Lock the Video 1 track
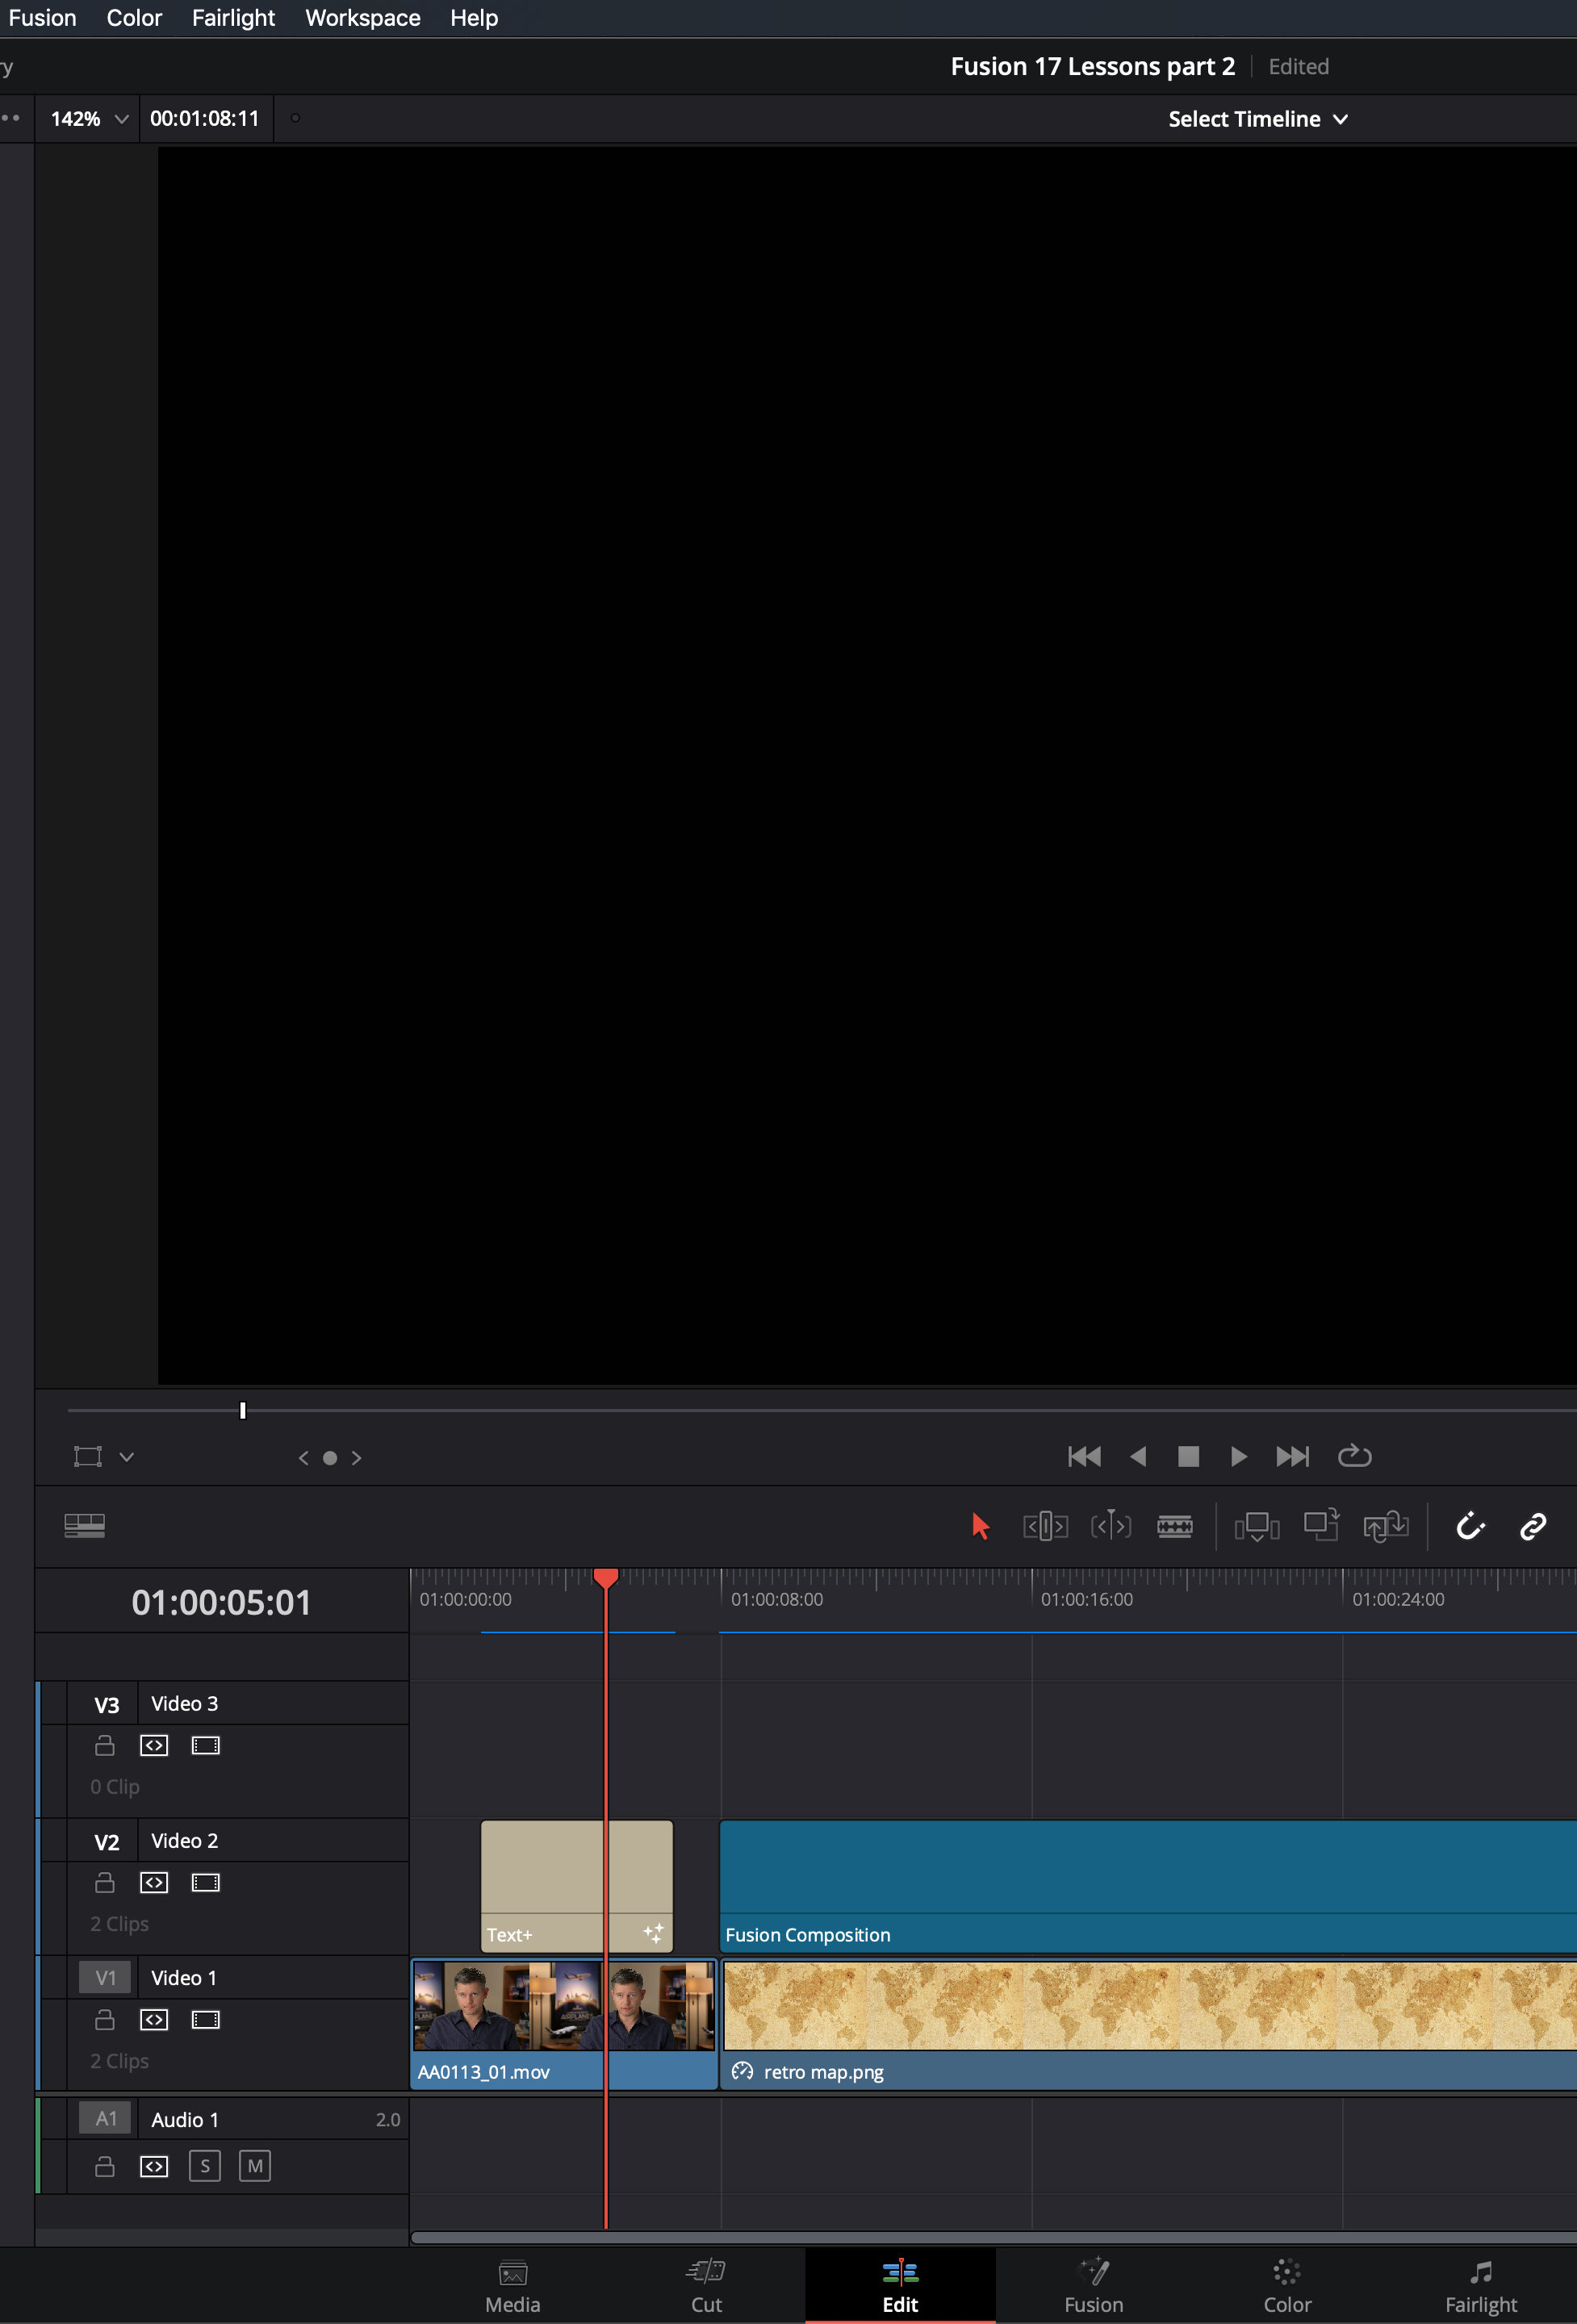This screenshot has height=2324, width=1577. [x=104, y=2019]
